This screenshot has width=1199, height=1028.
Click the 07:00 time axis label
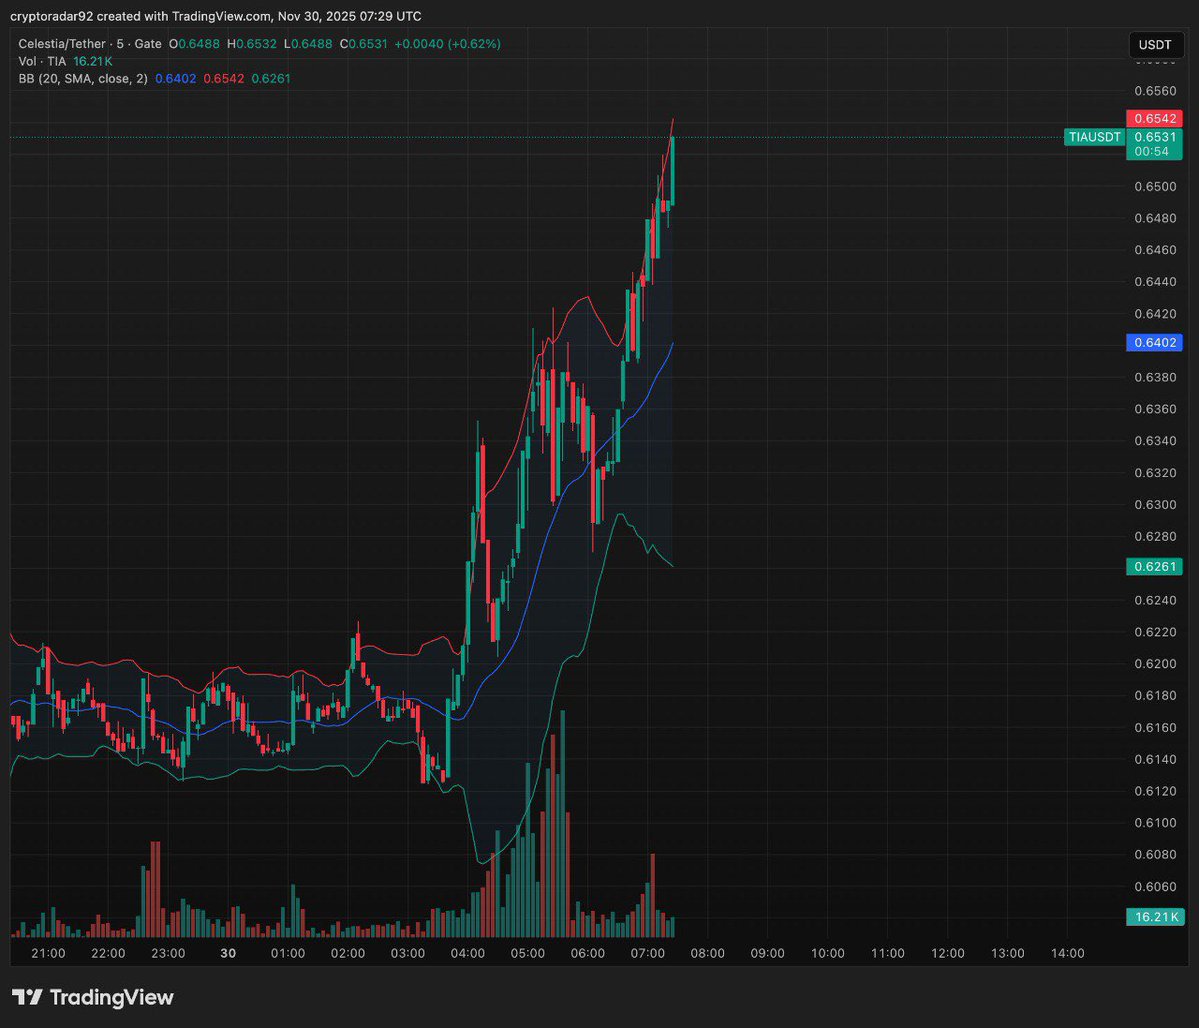coord(647,953)
